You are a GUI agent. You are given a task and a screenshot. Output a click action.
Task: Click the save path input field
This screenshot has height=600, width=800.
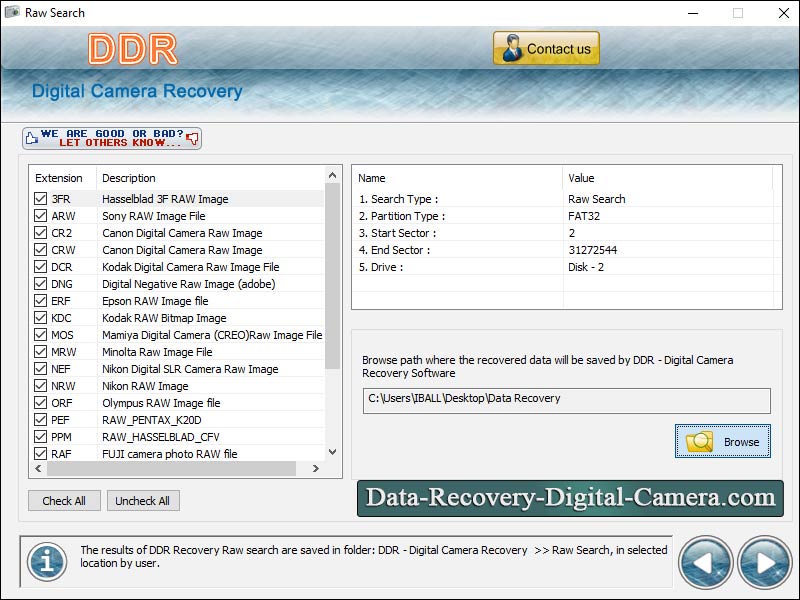[x=566, y=401]
